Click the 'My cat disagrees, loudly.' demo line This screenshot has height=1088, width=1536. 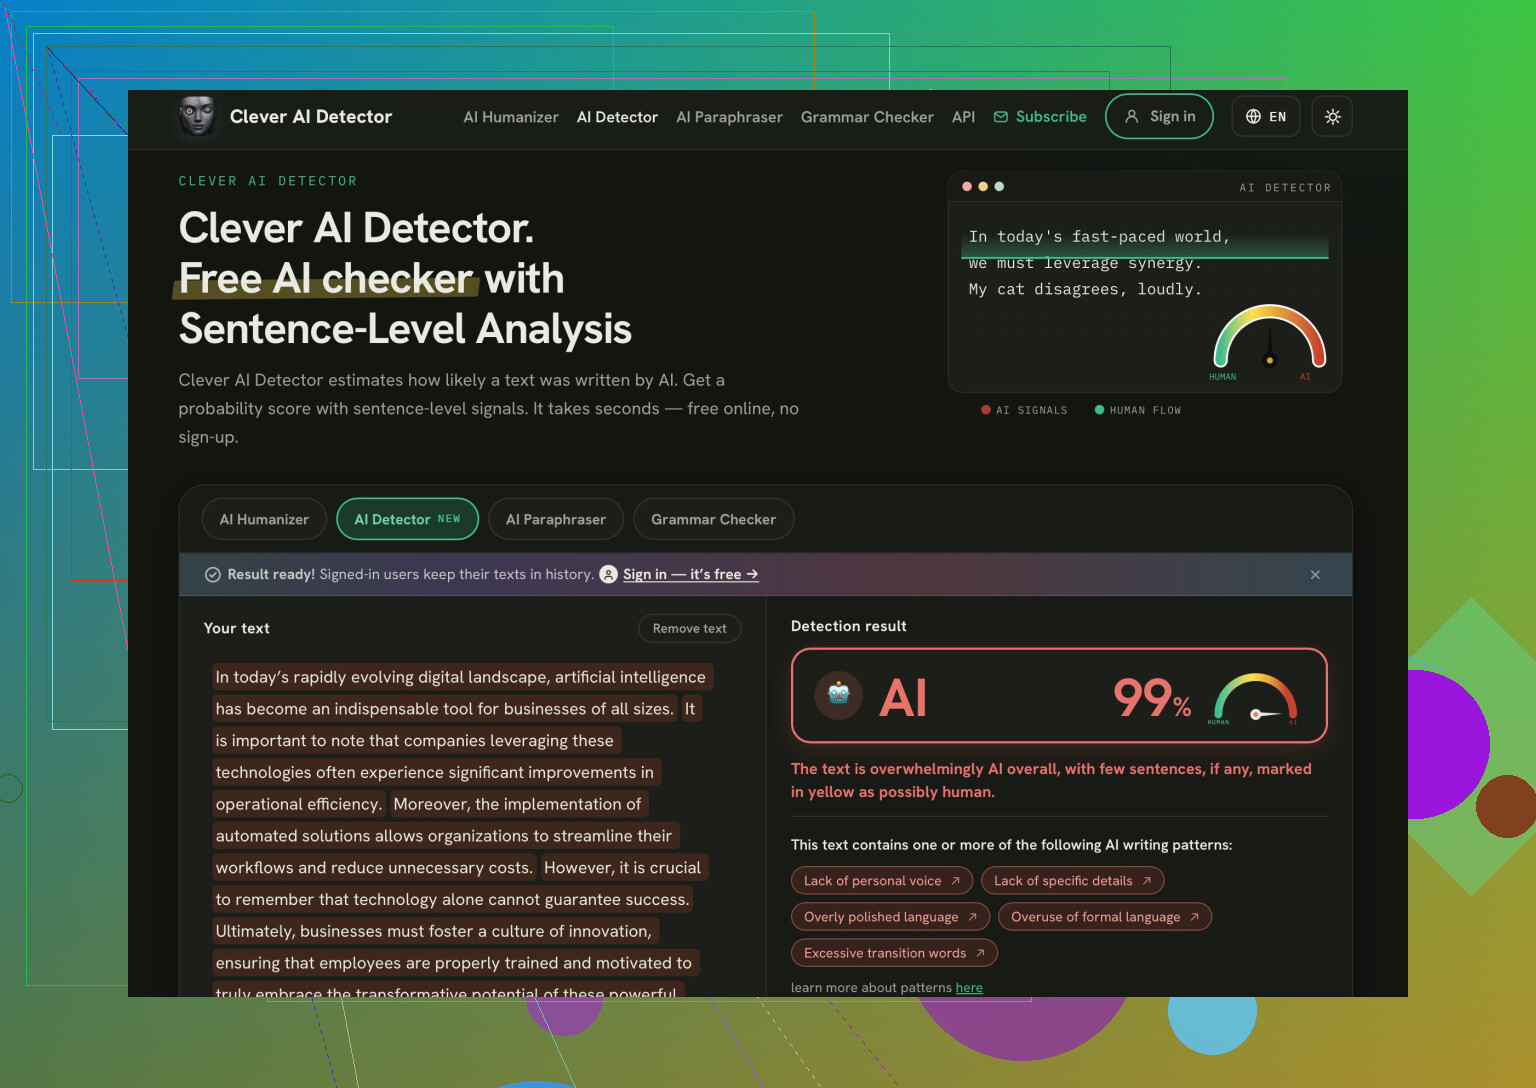tap(1085, 289)
